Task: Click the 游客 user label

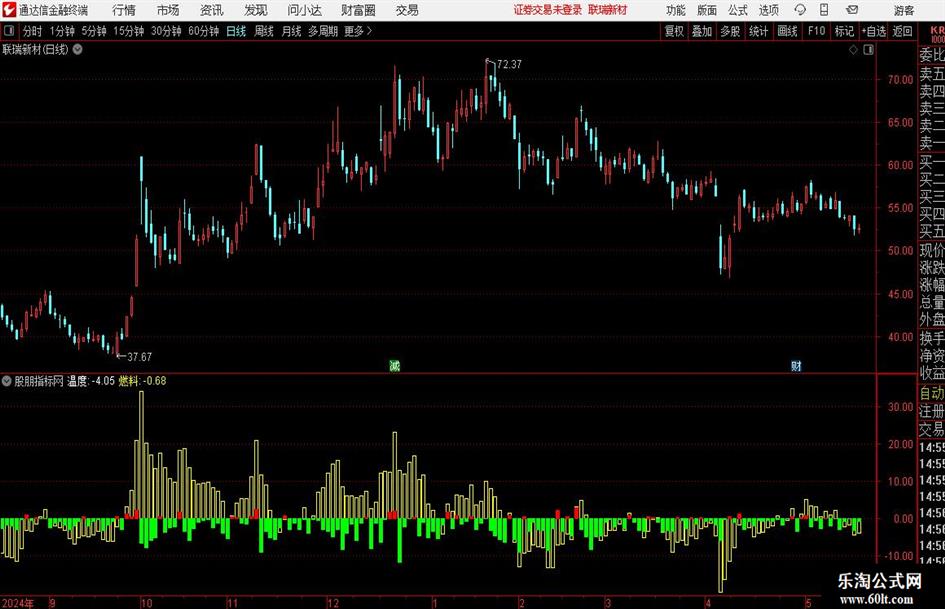Action: 904,10
